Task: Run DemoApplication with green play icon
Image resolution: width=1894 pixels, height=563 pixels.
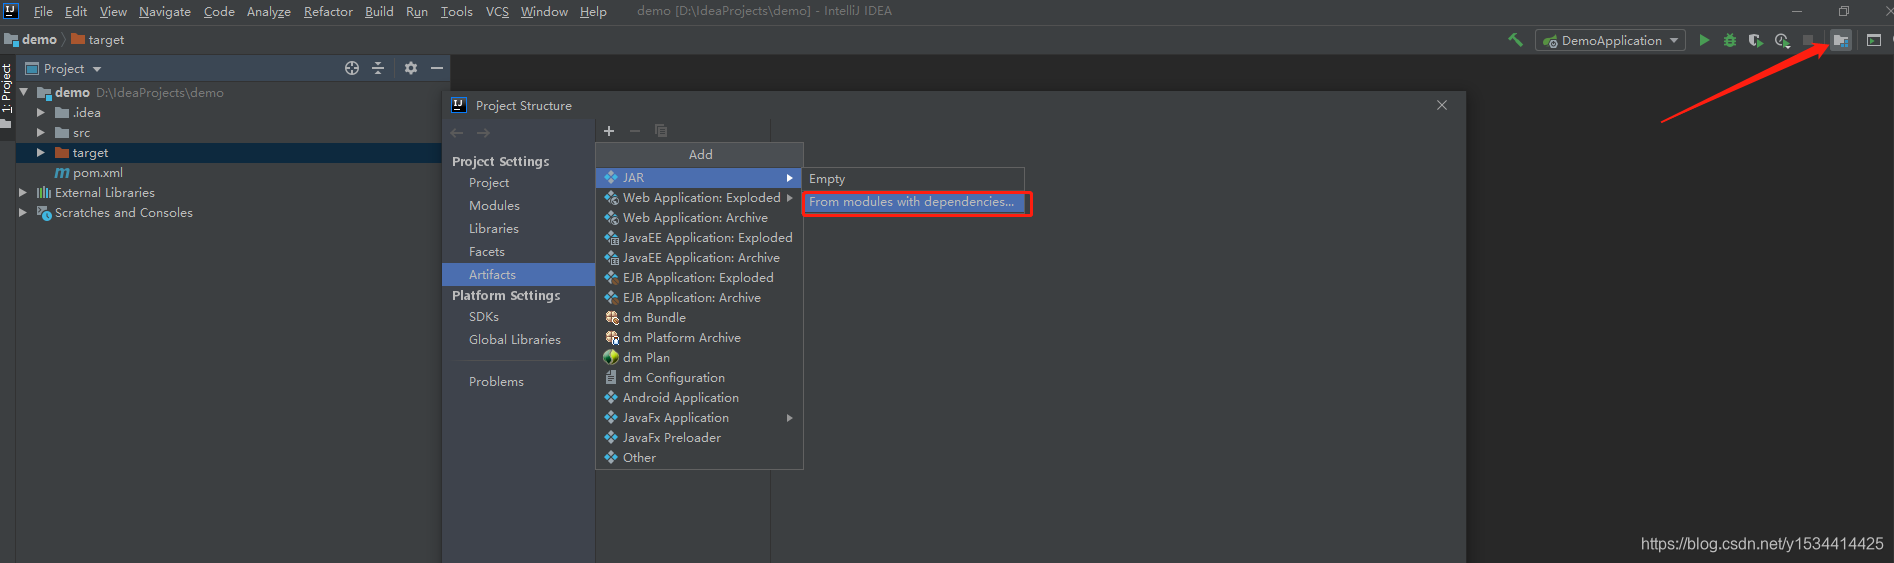Action: click(1704, 40)
